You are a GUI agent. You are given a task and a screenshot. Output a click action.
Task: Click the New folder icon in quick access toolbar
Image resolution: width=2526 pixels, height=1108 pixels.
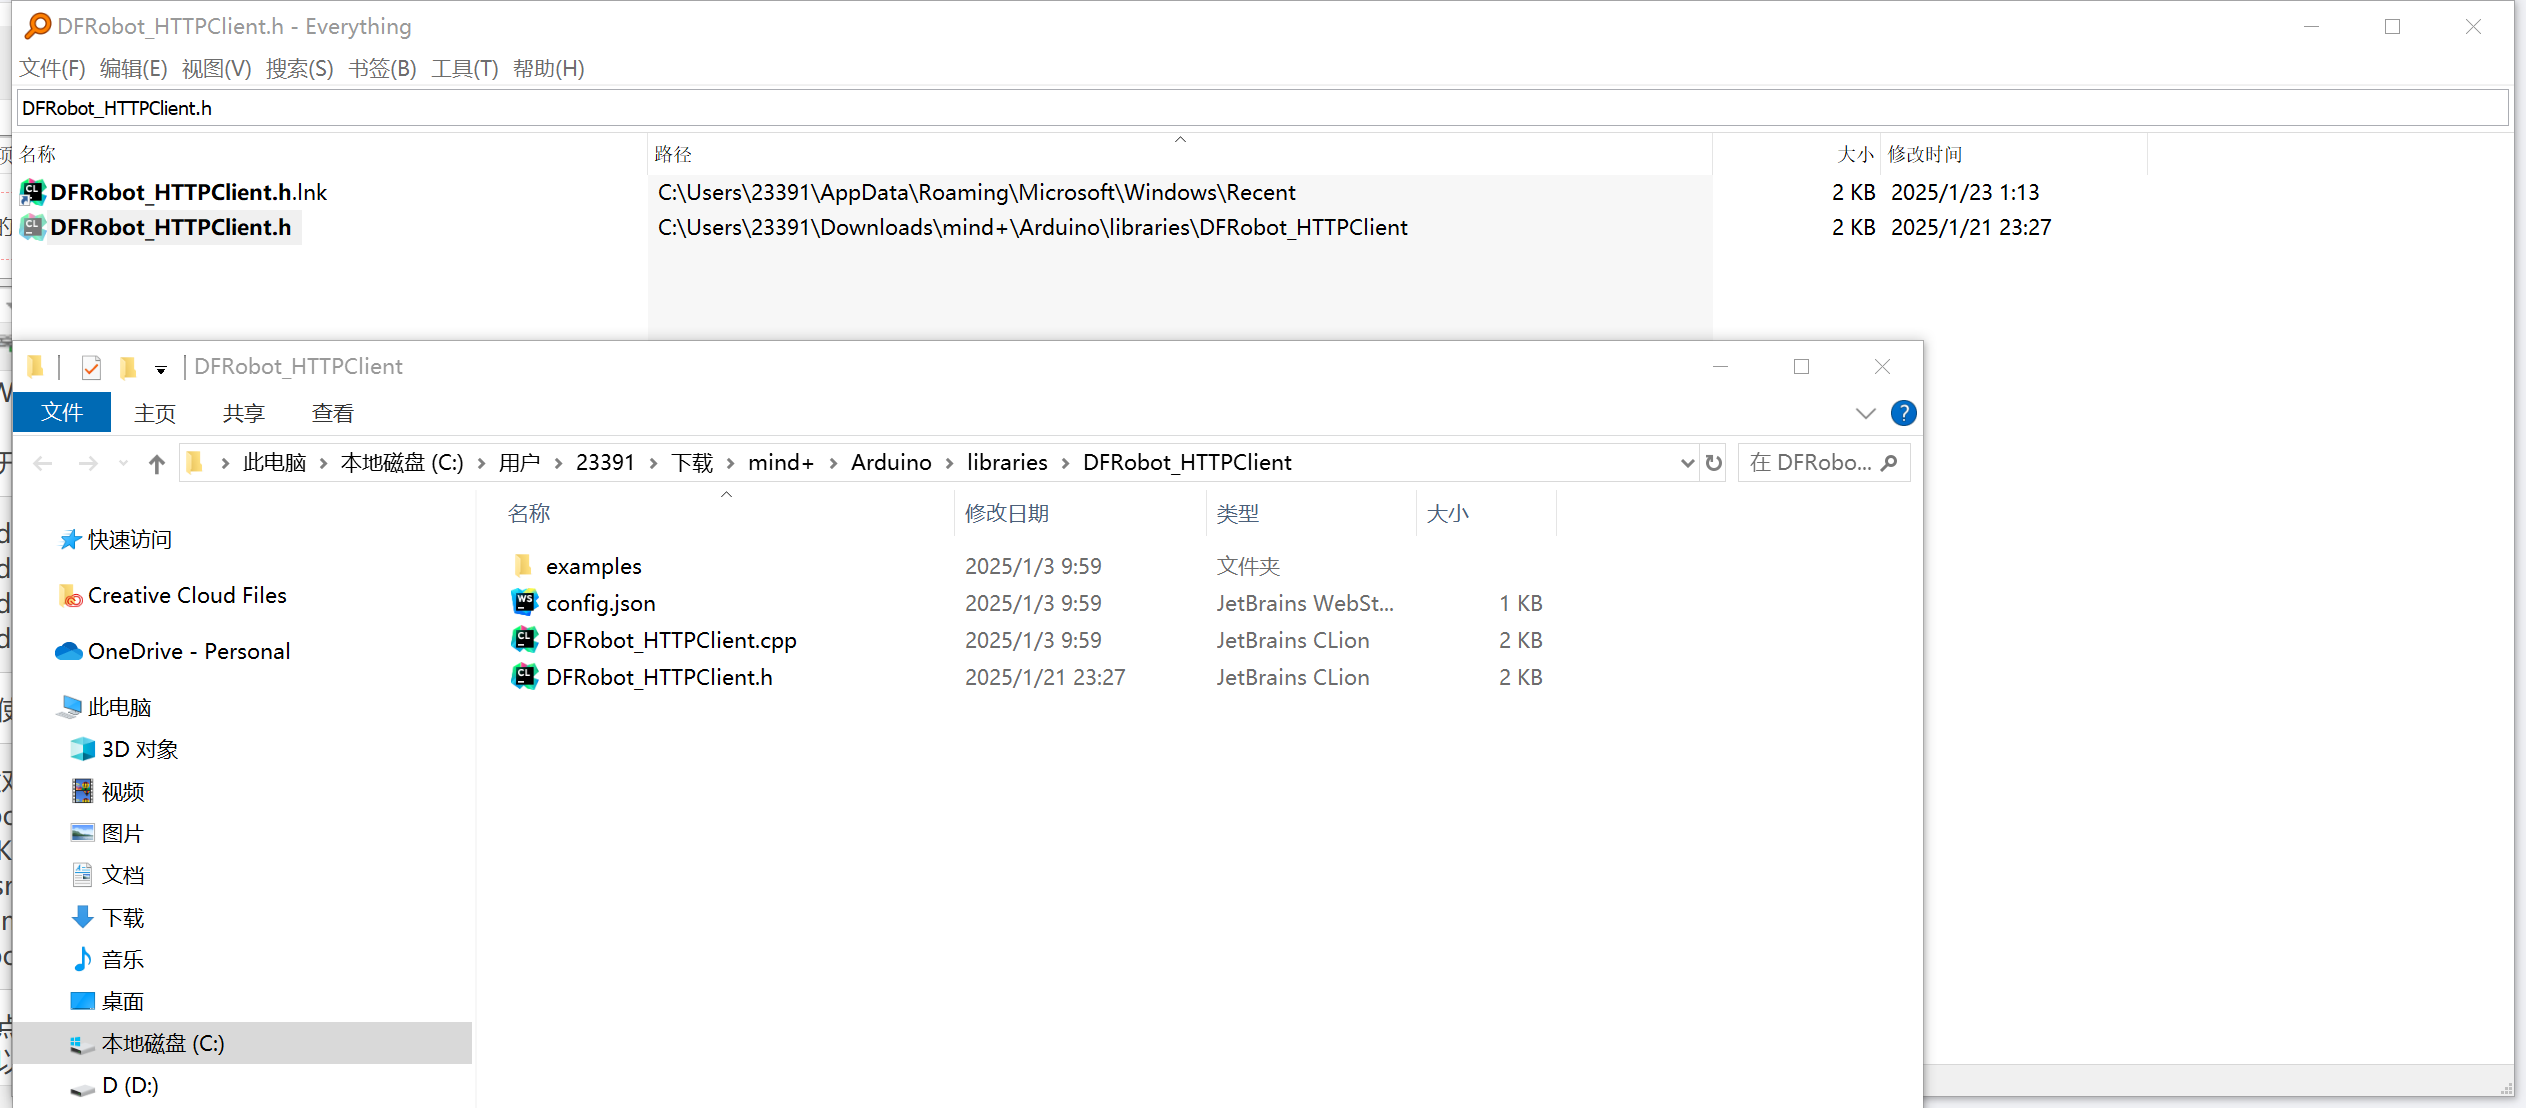(x=128, y=367)
